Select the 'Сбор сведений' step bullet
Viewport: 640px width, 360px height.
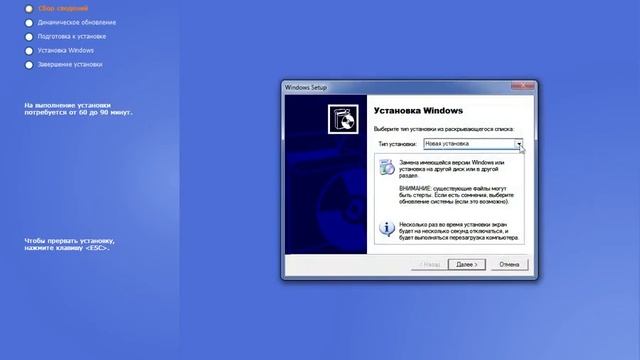tap(29, 9)
